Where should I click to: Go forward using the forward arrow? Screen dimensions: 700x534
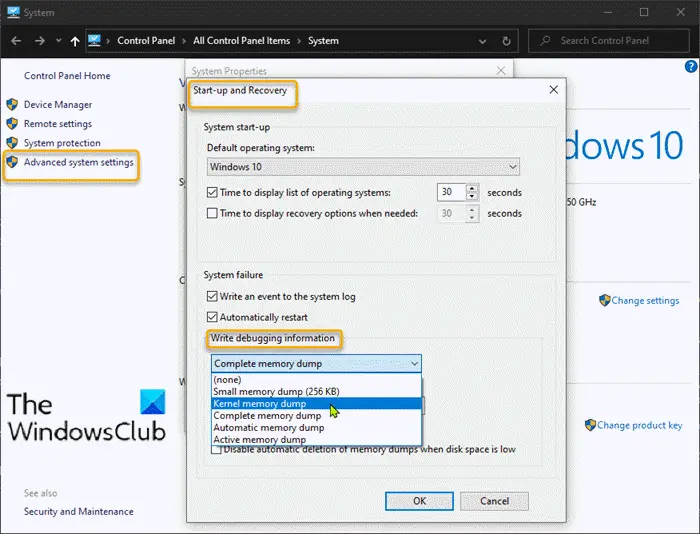[x=40, y=41]
